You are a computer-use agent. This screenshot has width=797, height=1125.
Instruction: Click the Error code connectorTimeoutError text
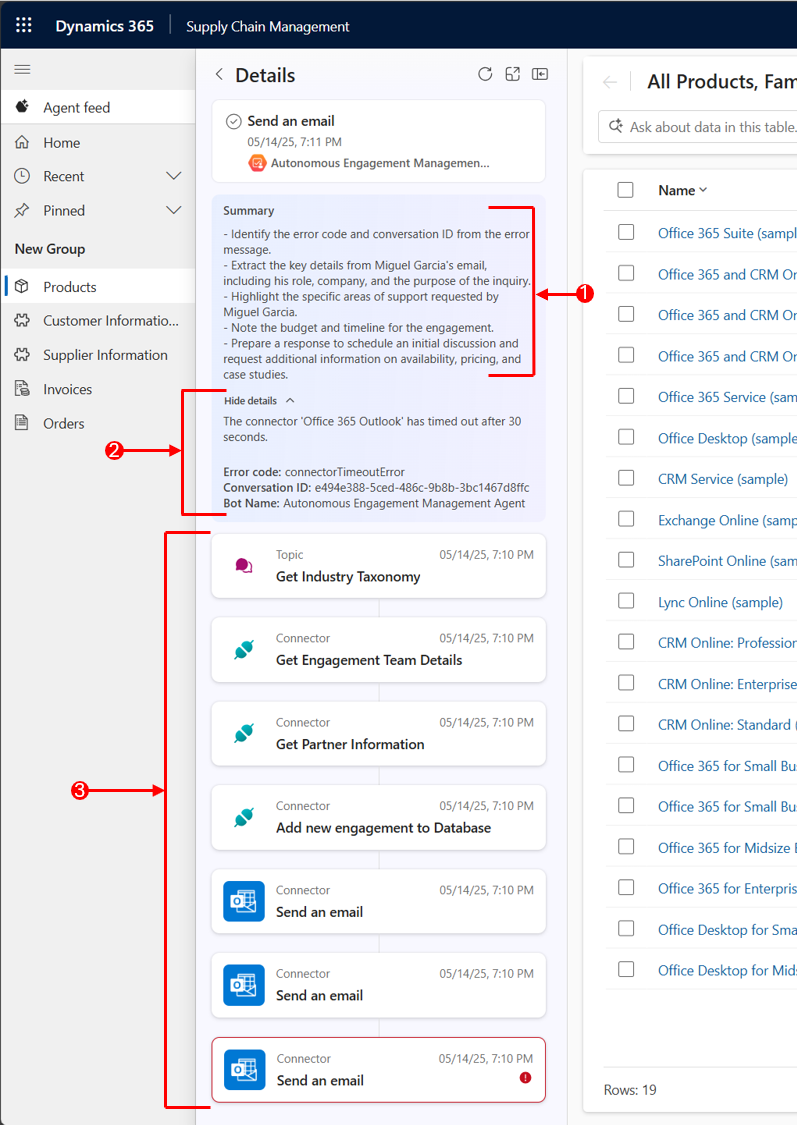tap(313, 472)
